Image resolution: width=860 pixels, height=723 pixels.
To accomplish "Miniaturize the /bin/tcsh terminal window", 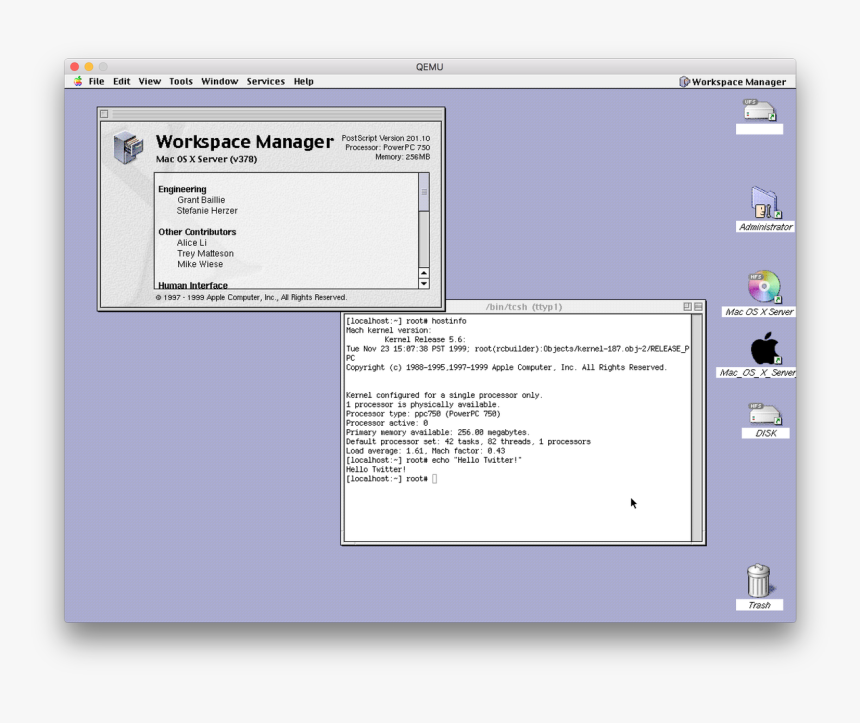I will [687, 304].
